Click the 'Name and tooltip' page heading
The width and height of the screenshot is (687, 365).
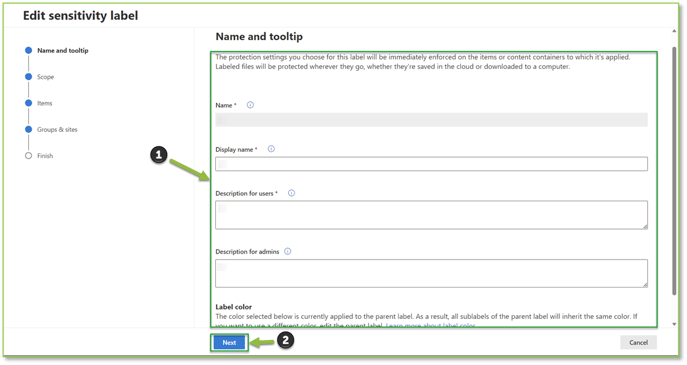click(259, 37)
